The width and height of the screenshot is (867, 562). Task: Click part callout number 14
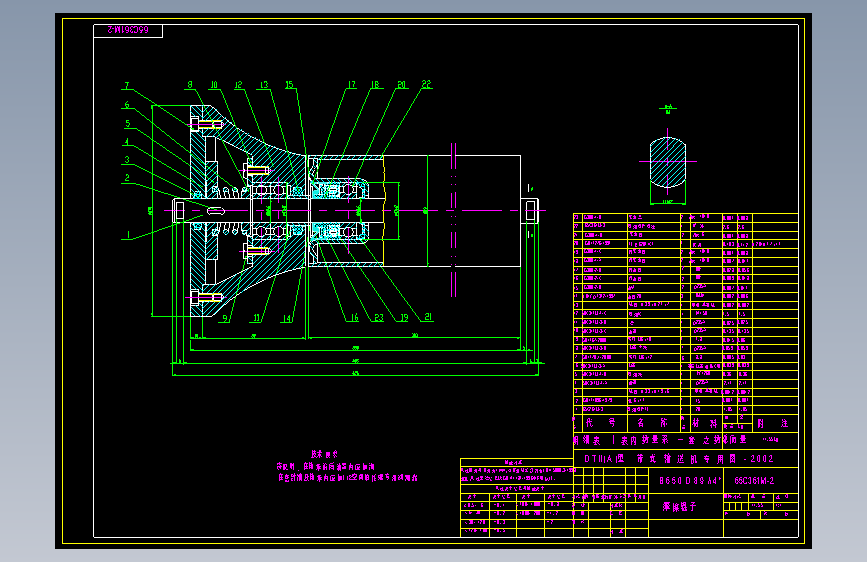(x=287, y=318)
